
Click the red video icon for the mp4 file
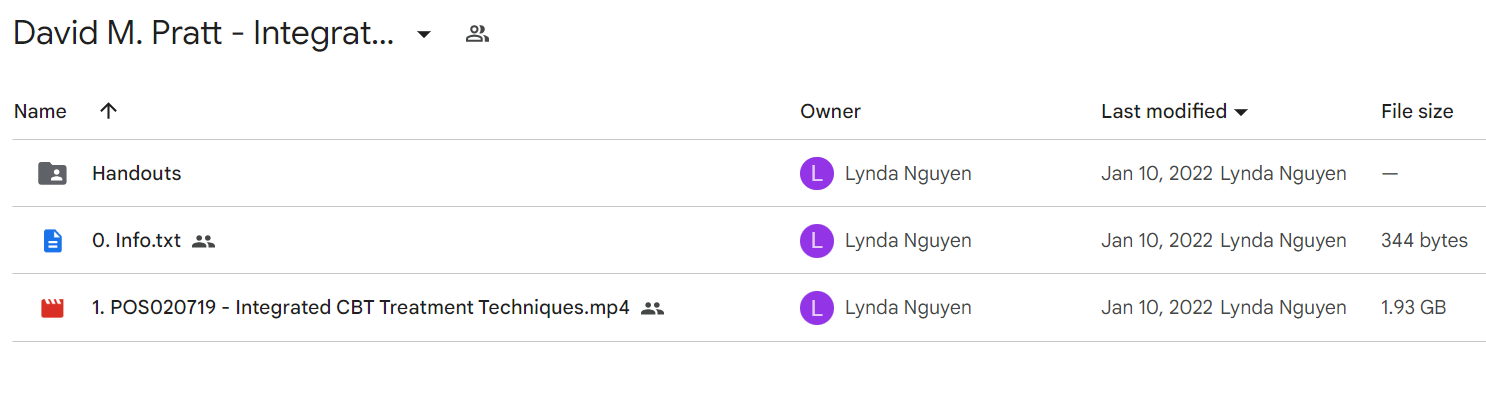click(x=52, y=308)
